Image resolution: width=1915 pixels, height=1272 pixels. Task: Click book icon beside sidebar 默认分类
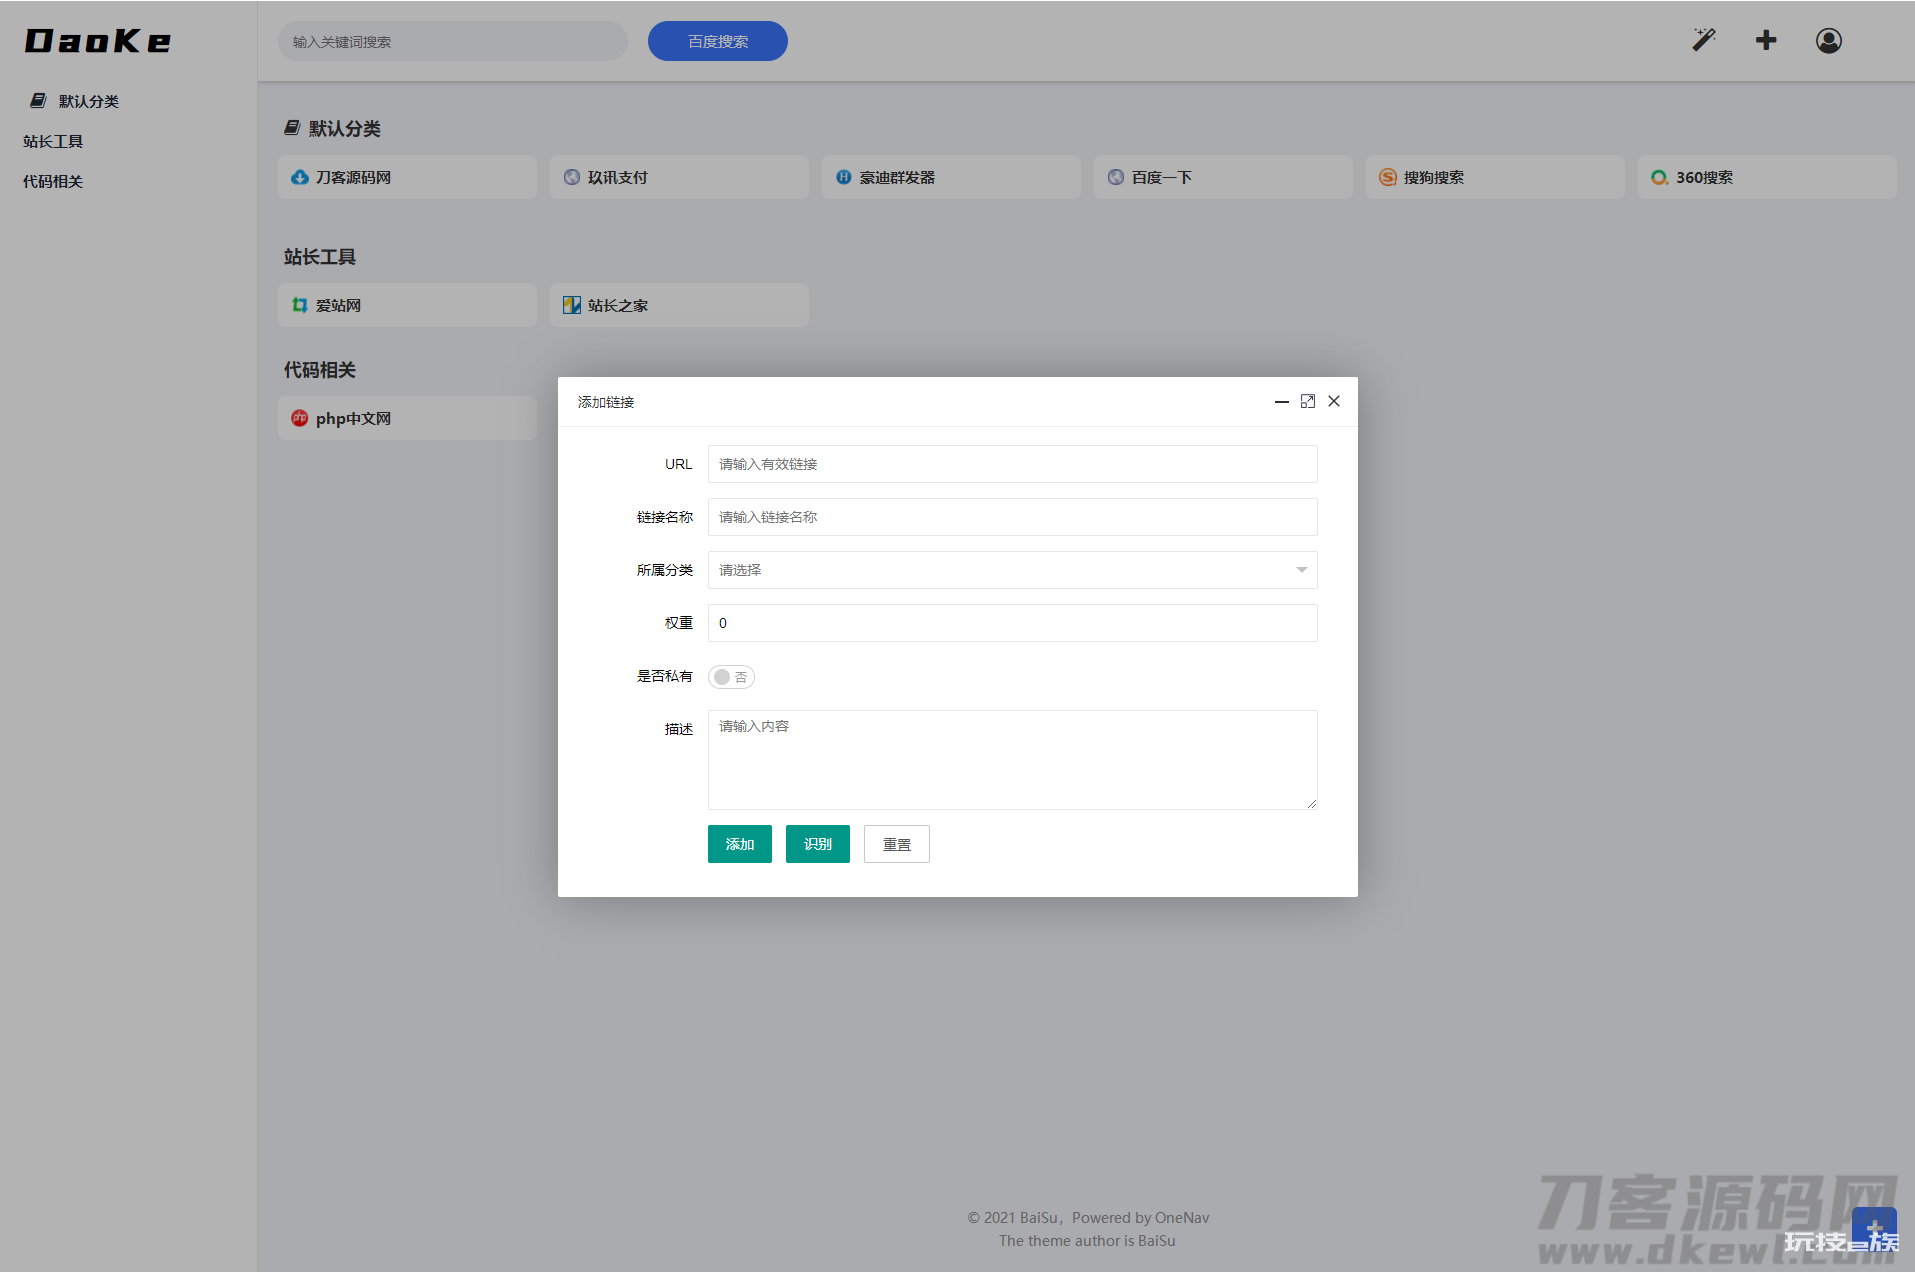[x=38, y=100]
